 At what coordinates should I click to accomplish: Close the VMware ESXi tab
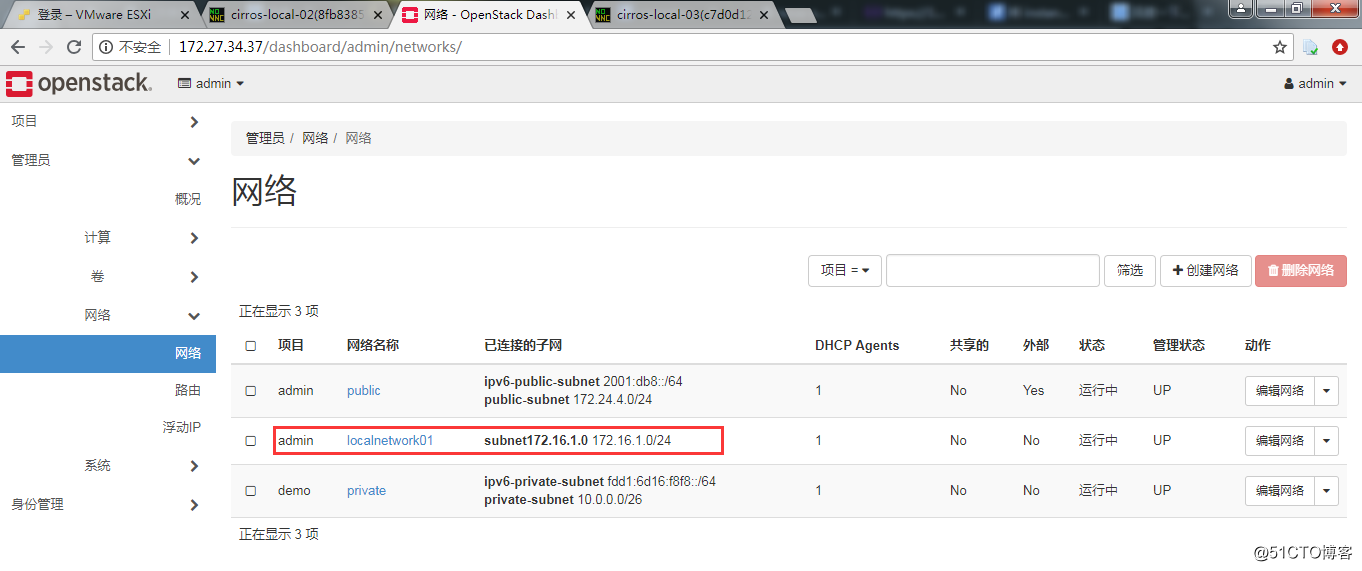pos(185,15)
